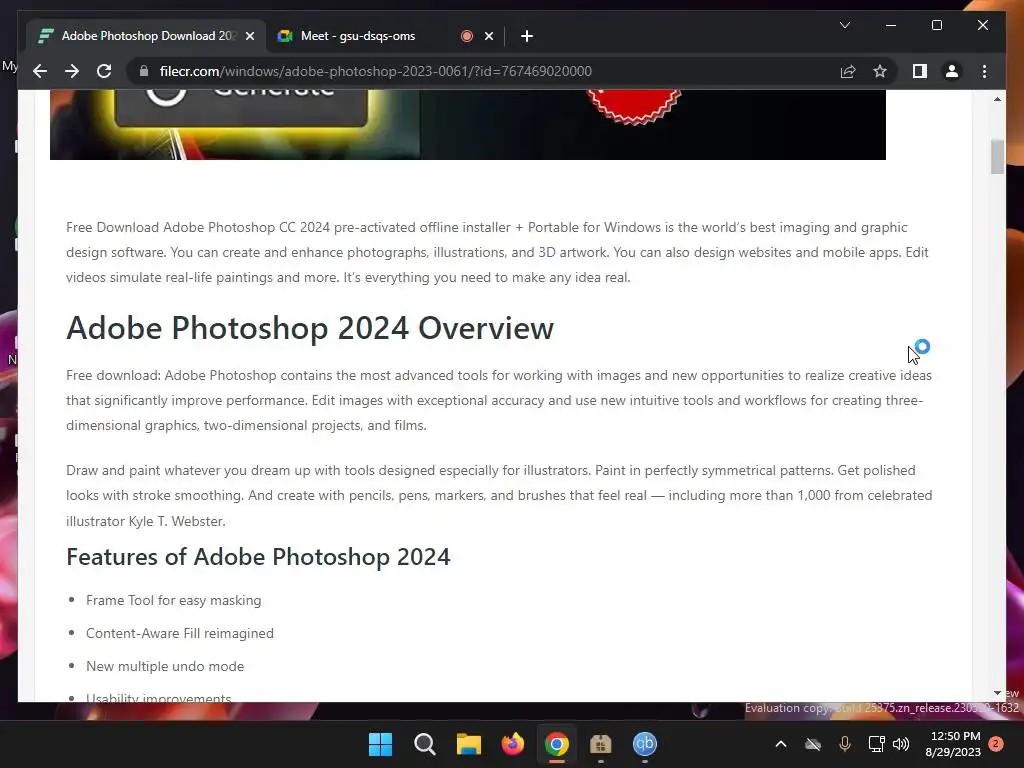Screen dimensions: 1024x768
Task: Reload the filecr.com page
Action: coord(104,71)
